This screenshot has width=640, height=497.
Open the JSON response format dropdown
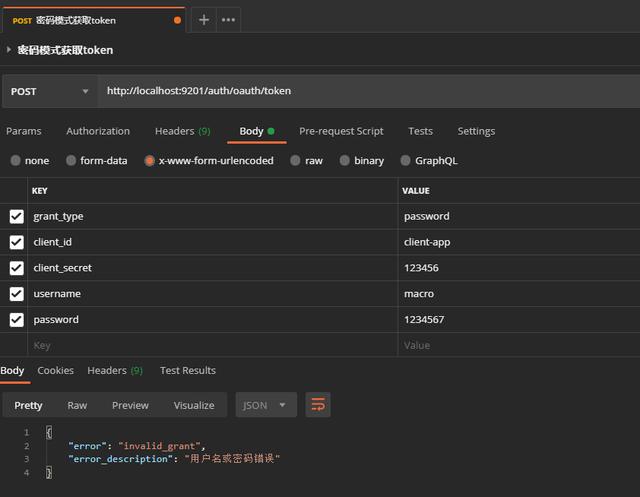266,405
